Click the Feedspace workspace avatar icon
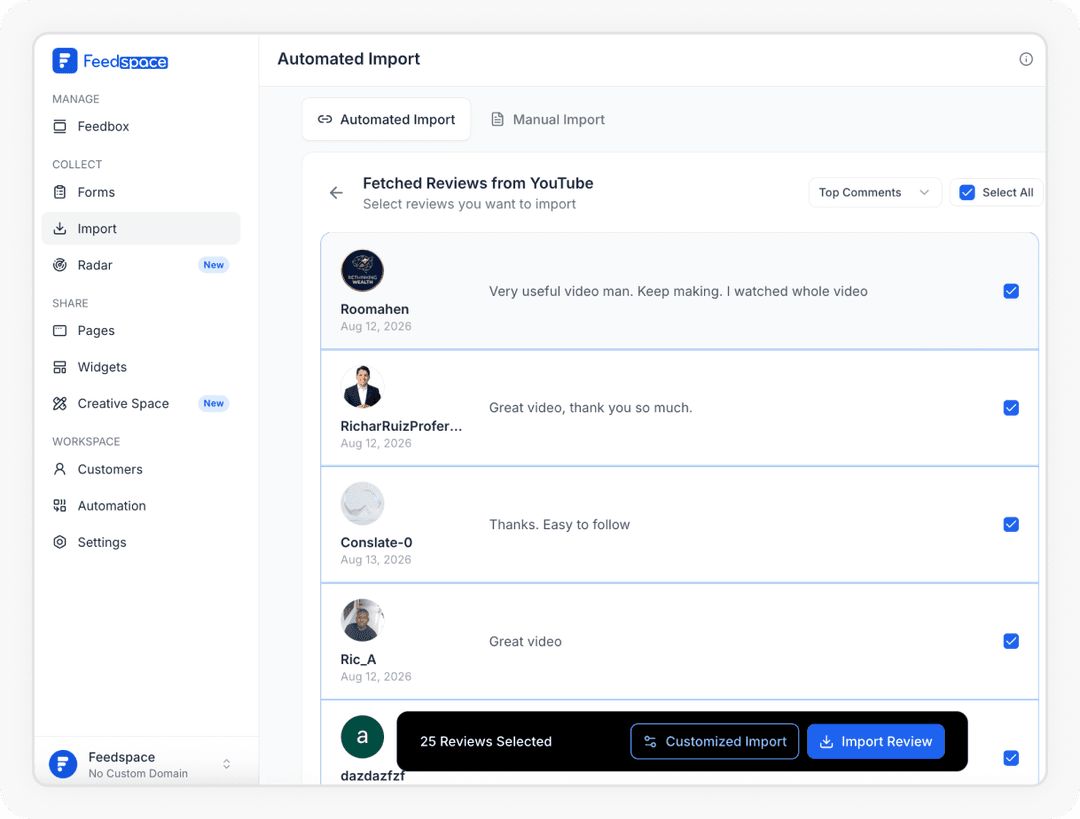This screenshot has width=1080, height=819. click(63, 764)
